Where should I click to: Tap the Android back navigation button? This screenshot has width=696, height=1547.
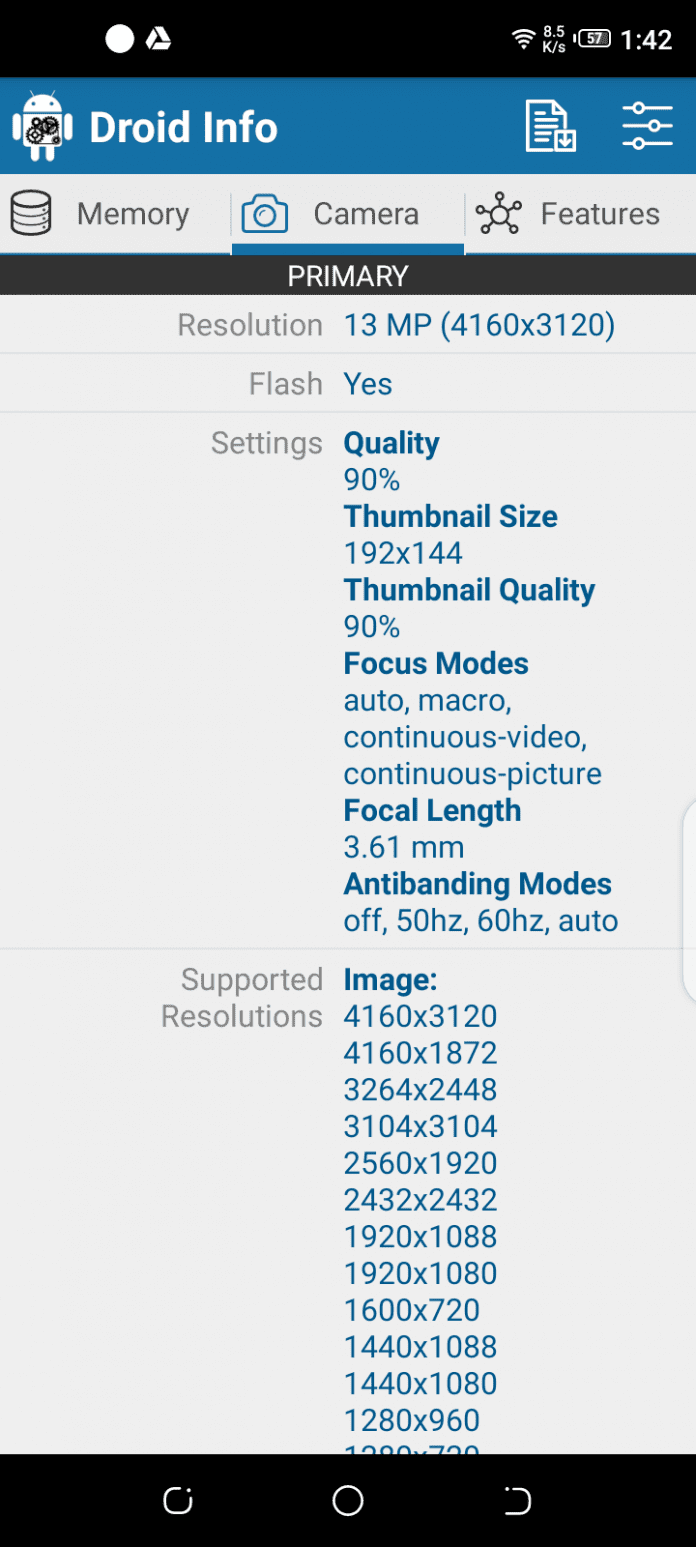click(517, 1500)
